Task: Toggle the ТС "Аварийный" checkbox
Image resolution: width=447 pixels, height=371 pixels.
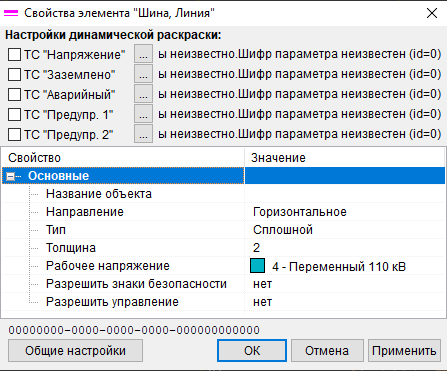Action: coord(14,94)
